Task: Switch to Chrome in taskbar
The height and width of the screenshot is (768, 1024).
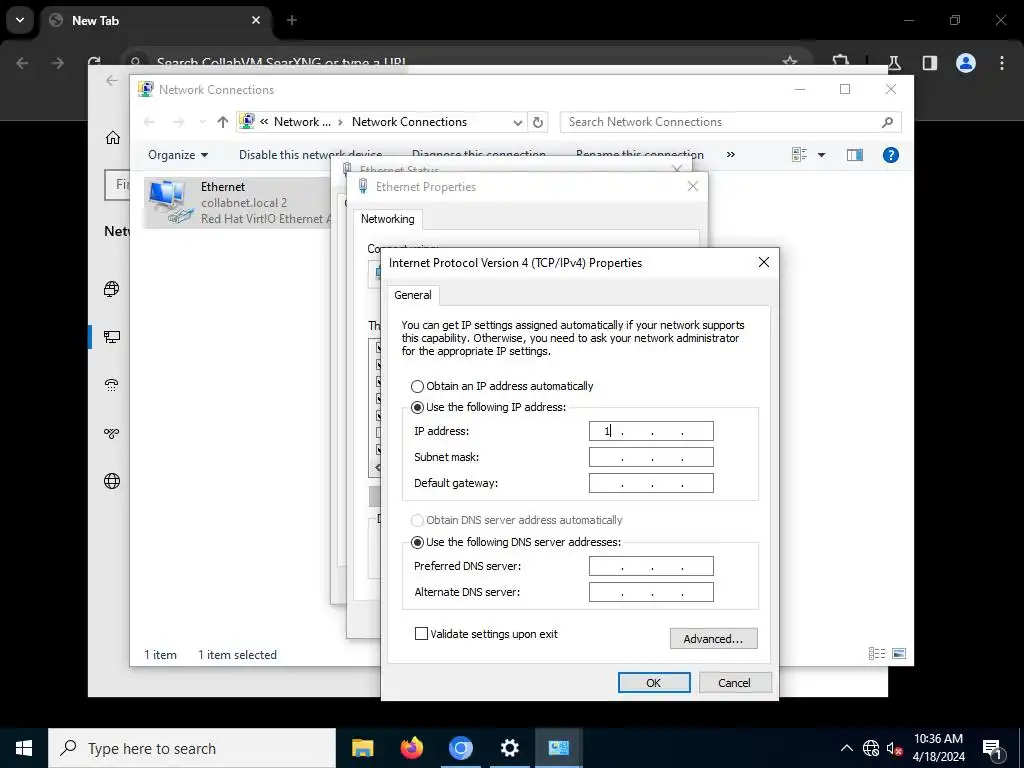Action: tap(460, 748)
